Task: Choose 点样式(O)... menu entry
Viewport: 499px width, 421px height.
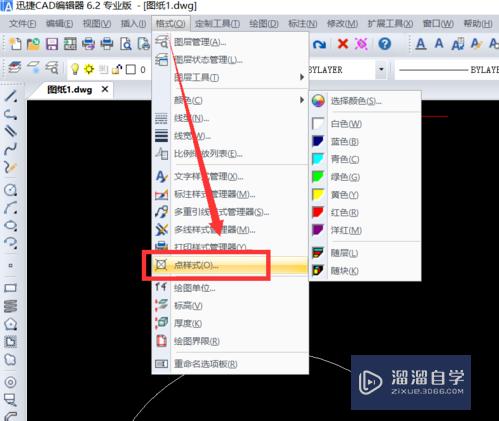Action: click(x=230, y=265)
